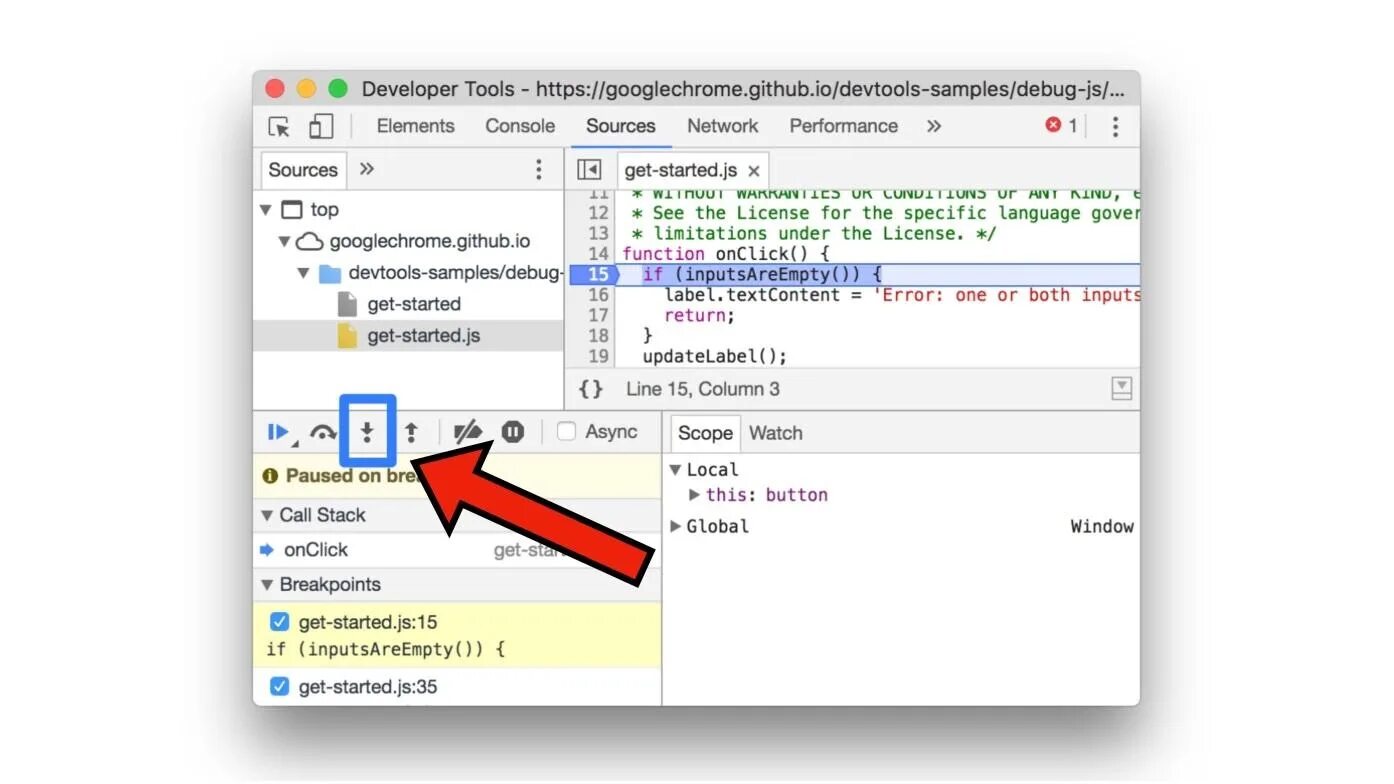Show more navigator tabs chevron
Screen dimensions: 1394x784
pyautogui.click(x=367, y=169)
